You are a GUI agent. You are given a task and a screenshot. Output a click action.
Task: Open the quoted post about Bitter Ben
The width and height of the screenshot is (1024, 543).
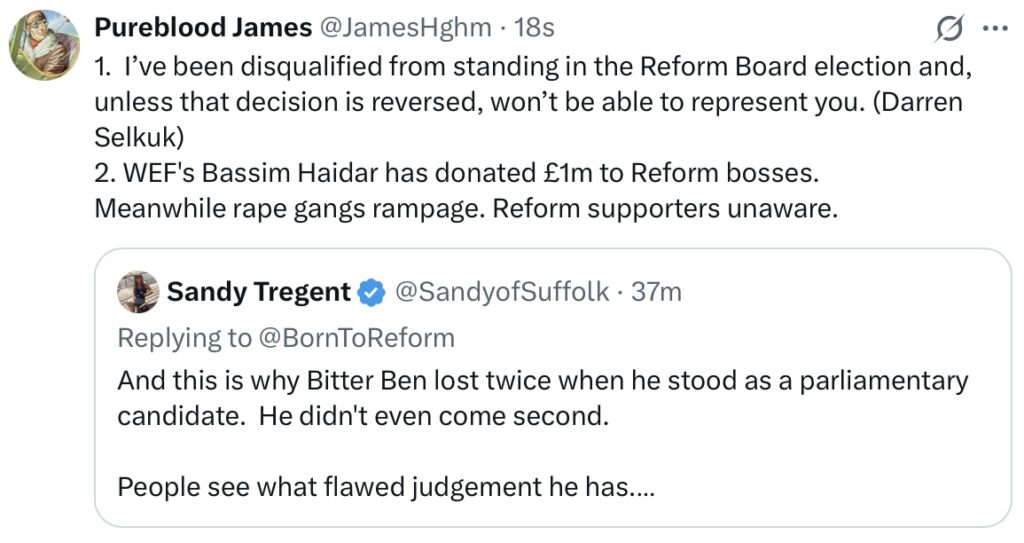coord(553,387)
